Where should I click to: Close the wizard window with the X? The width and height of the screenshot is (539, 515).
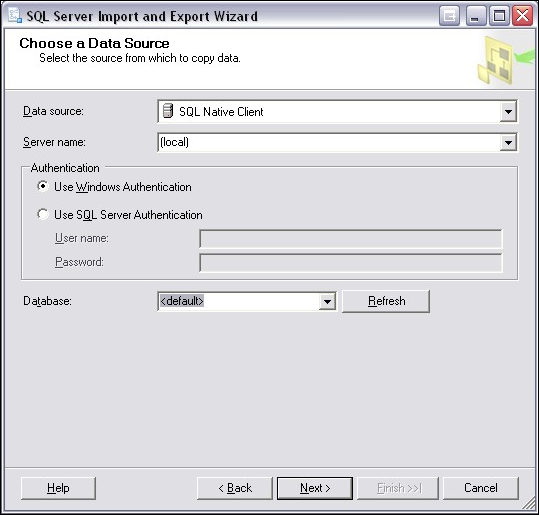[x=522, y=16]
